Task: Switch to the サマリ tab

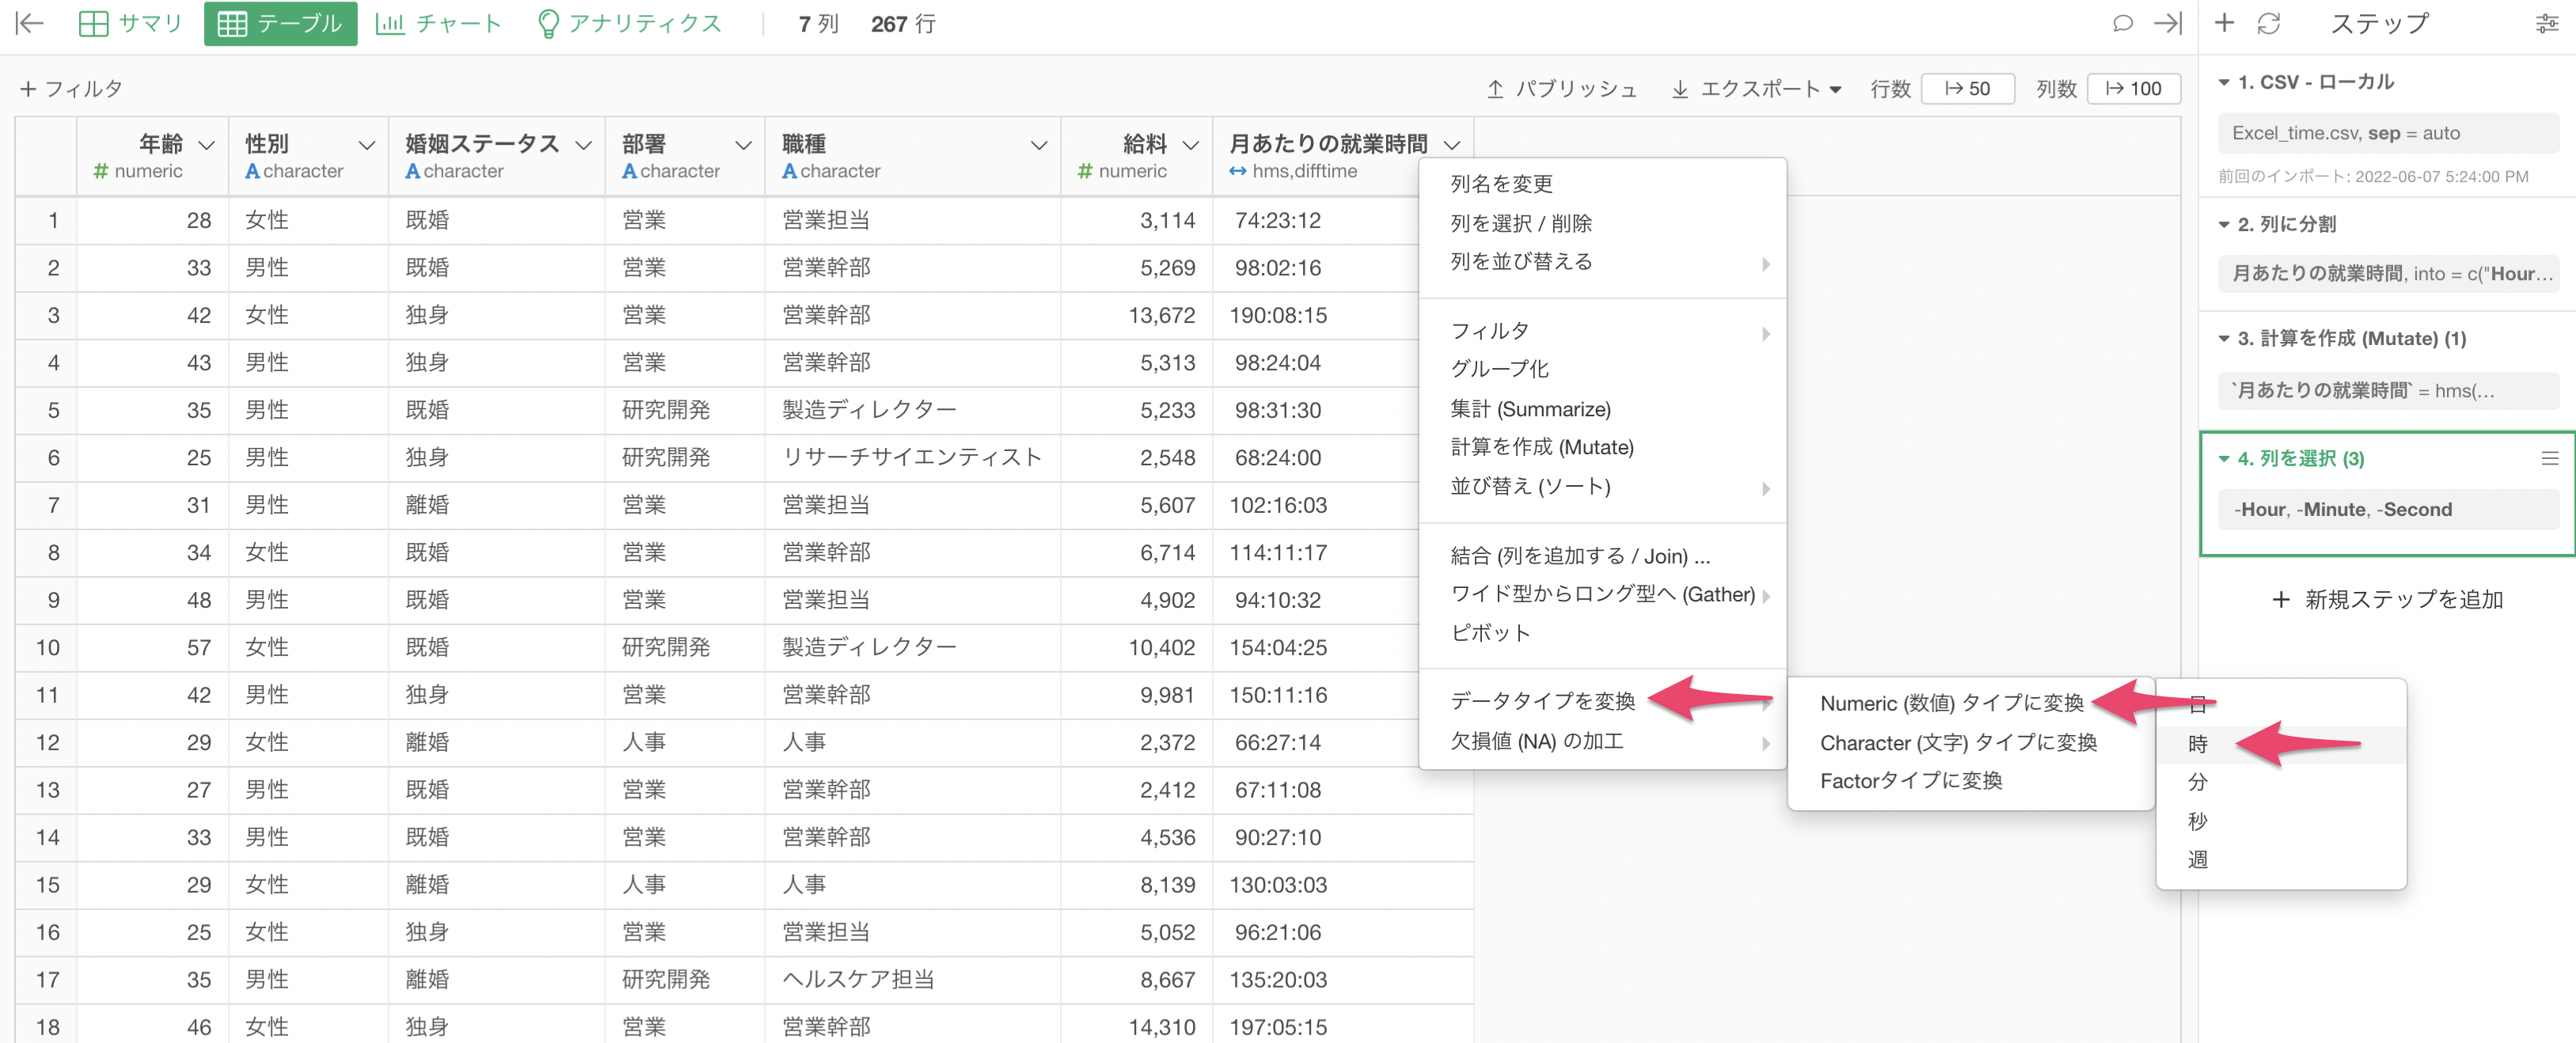Action: (131, 23)
